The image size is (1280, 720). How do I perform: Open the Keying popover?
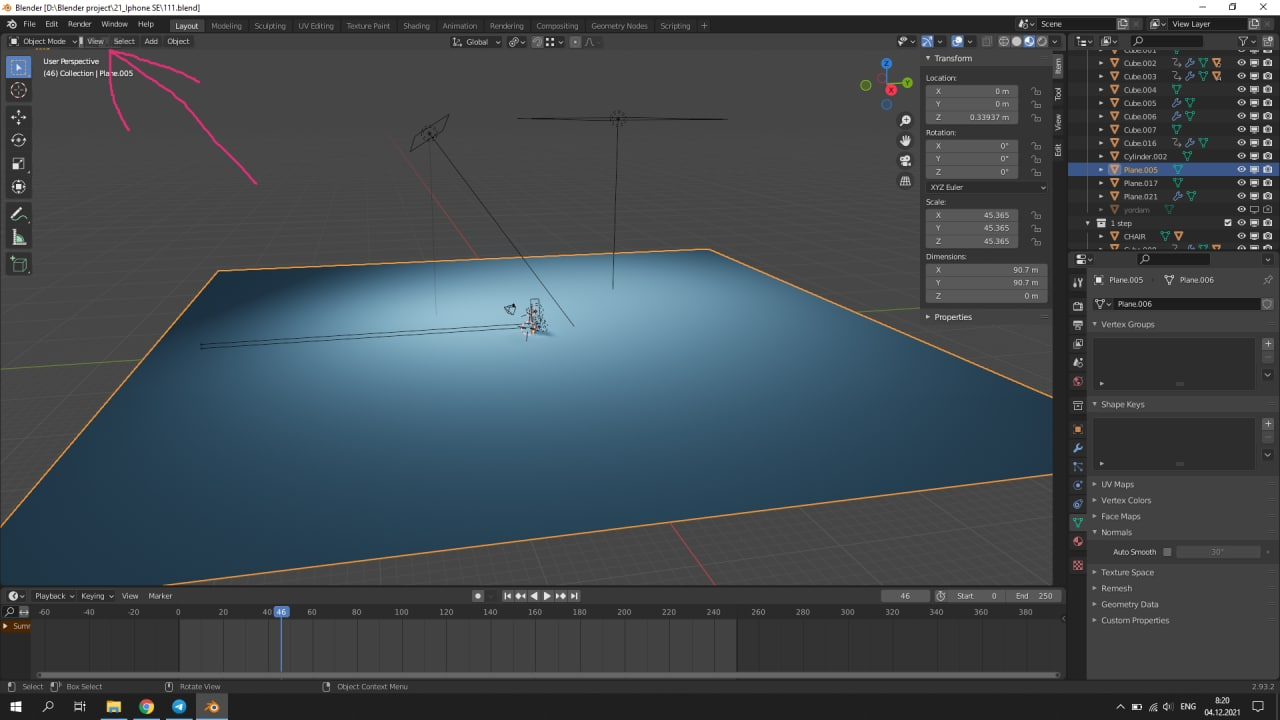97,596
